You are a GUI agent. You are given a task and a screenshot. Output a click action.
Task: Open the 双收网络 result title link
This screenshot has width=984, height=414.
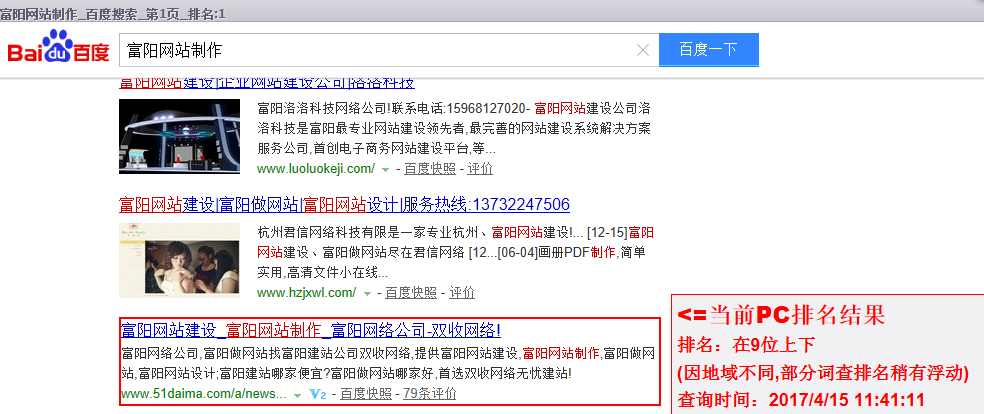(310, 330)
